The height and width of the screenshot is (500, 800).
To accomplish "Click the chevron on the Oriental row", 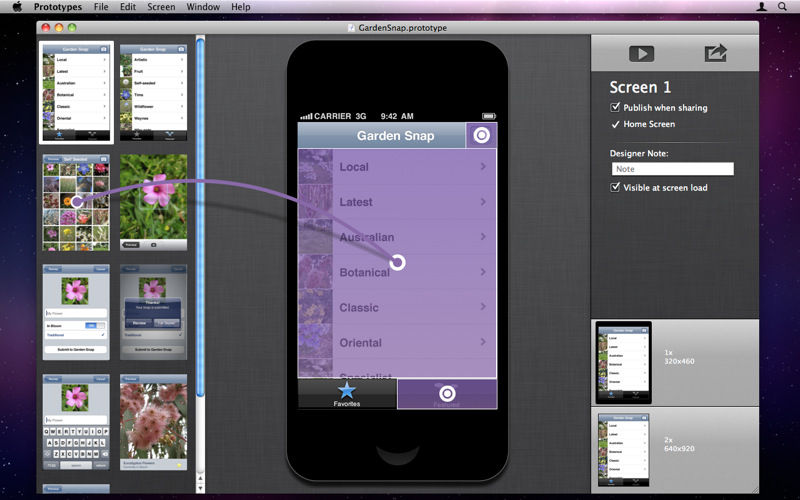I will pyautogui.click(x=483, y=342).
